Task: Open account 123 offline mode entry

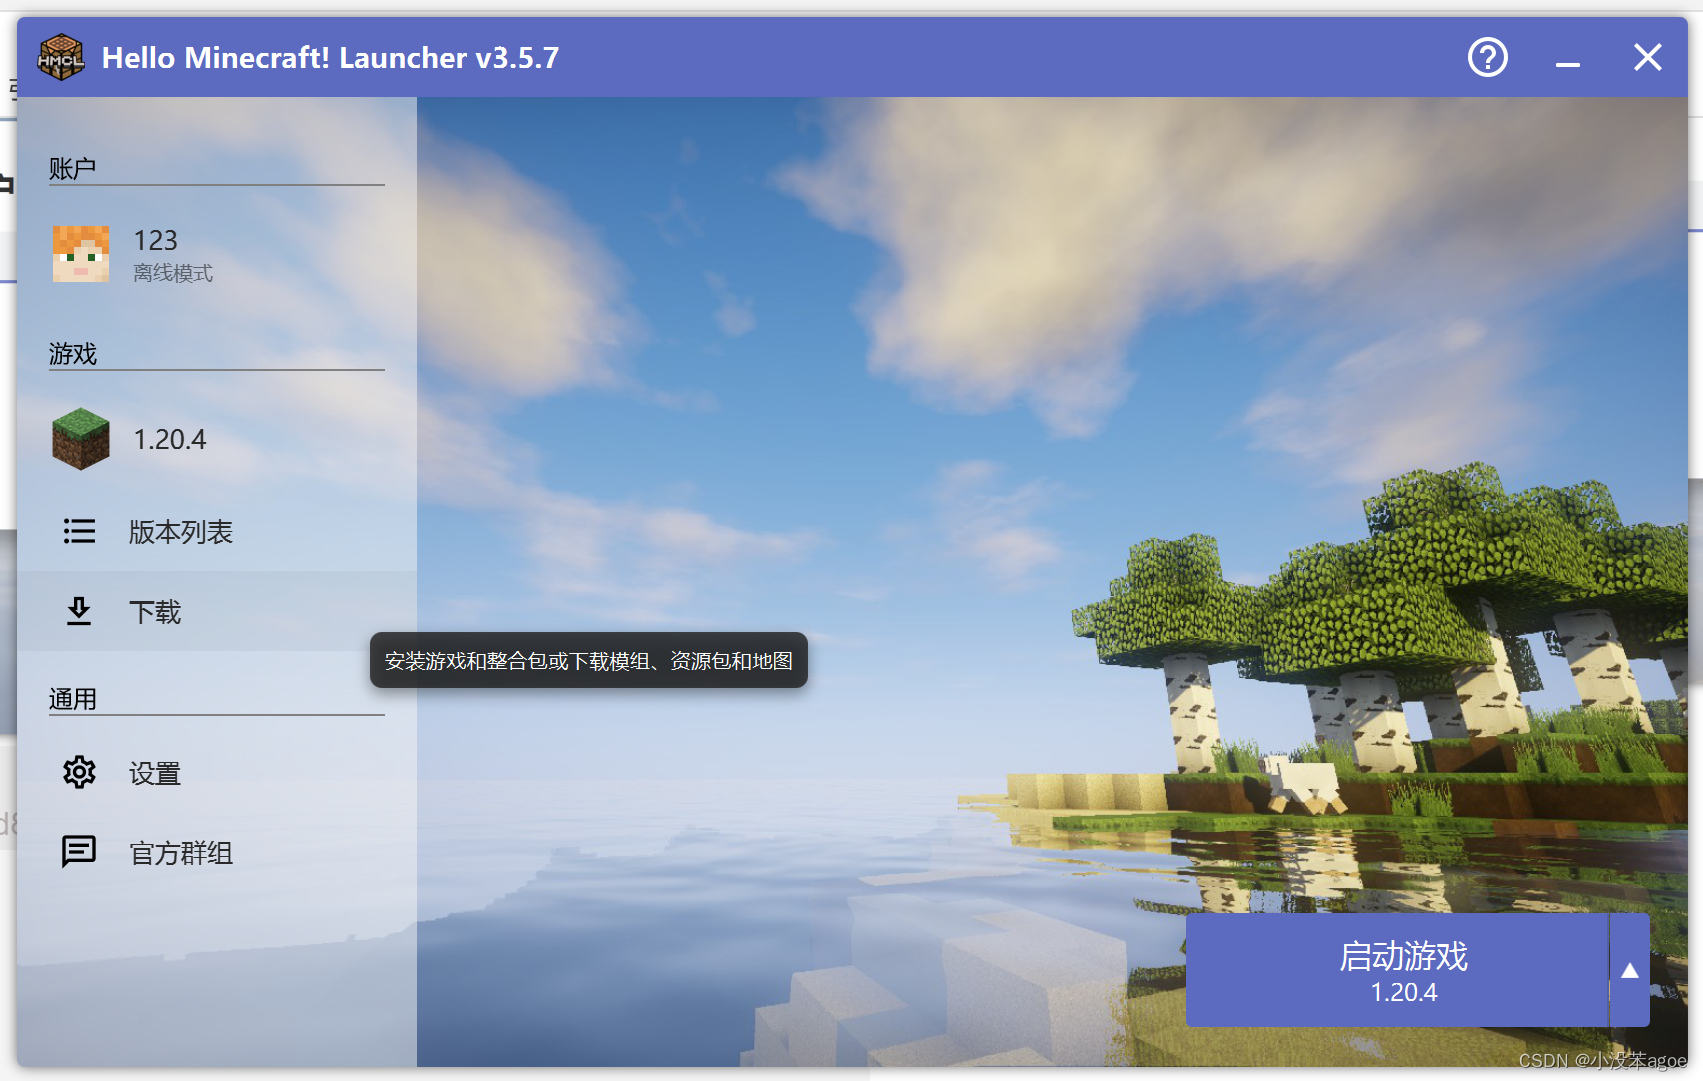Action: (x=217, y=254)
